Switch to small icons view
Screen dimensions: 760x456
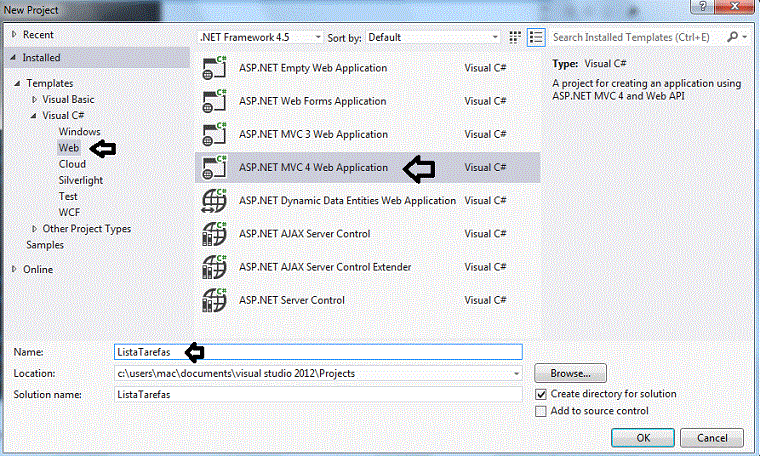pyautogui.click(x=515, y=37)
